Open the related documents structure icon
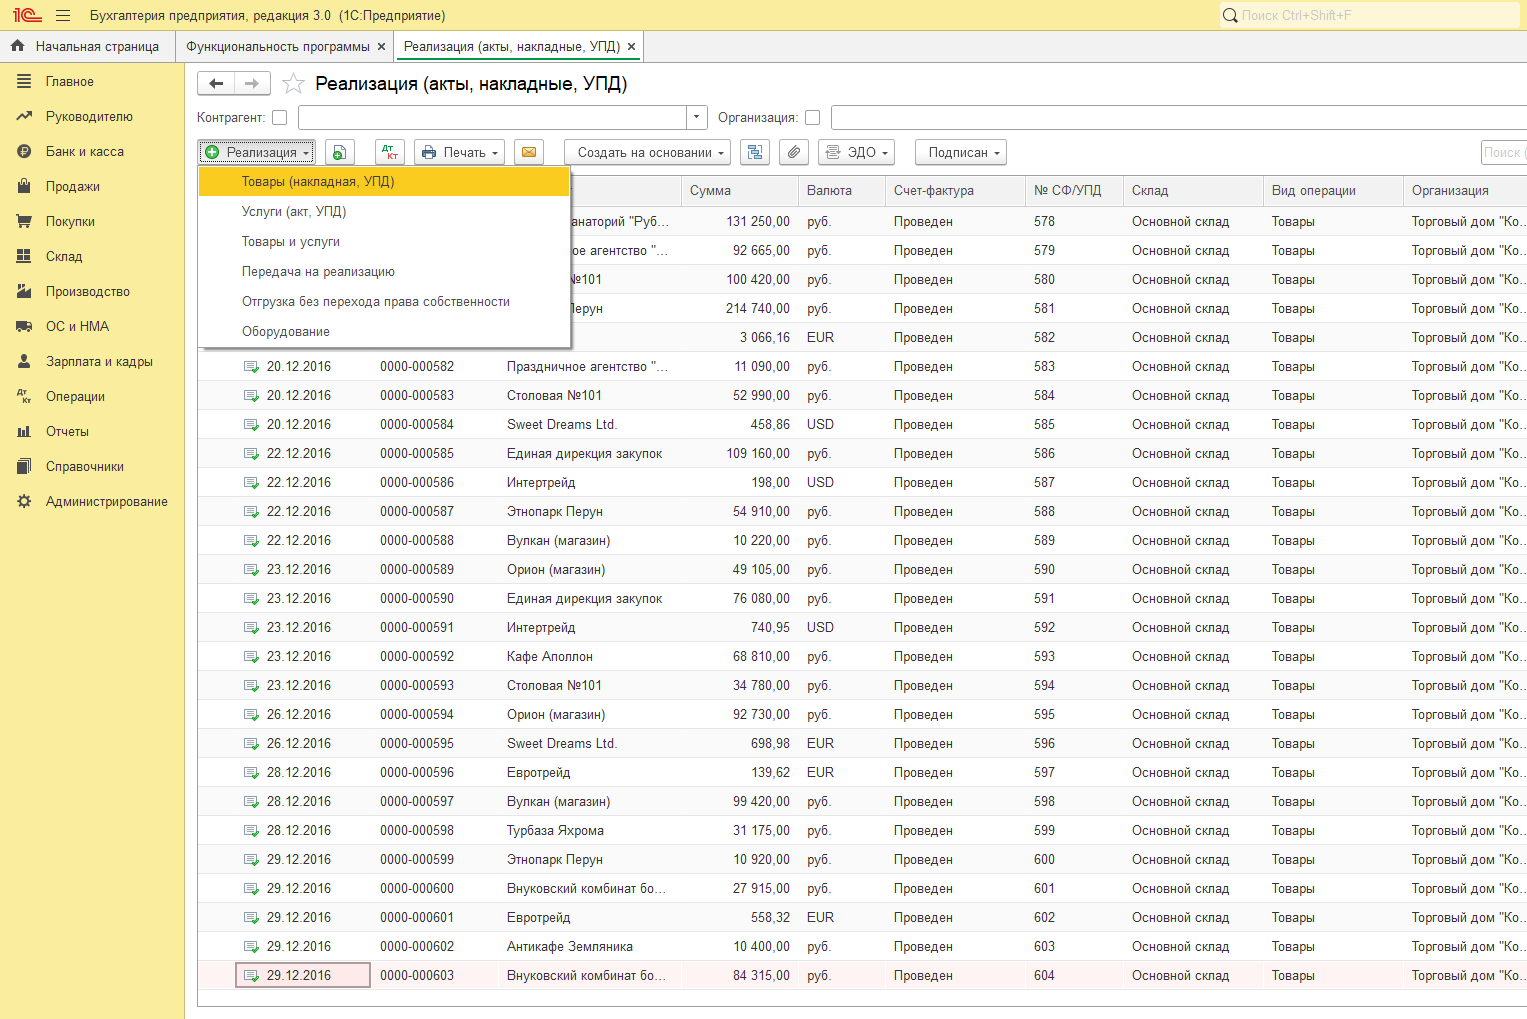1527x1019 pixels. pos(755,153)
